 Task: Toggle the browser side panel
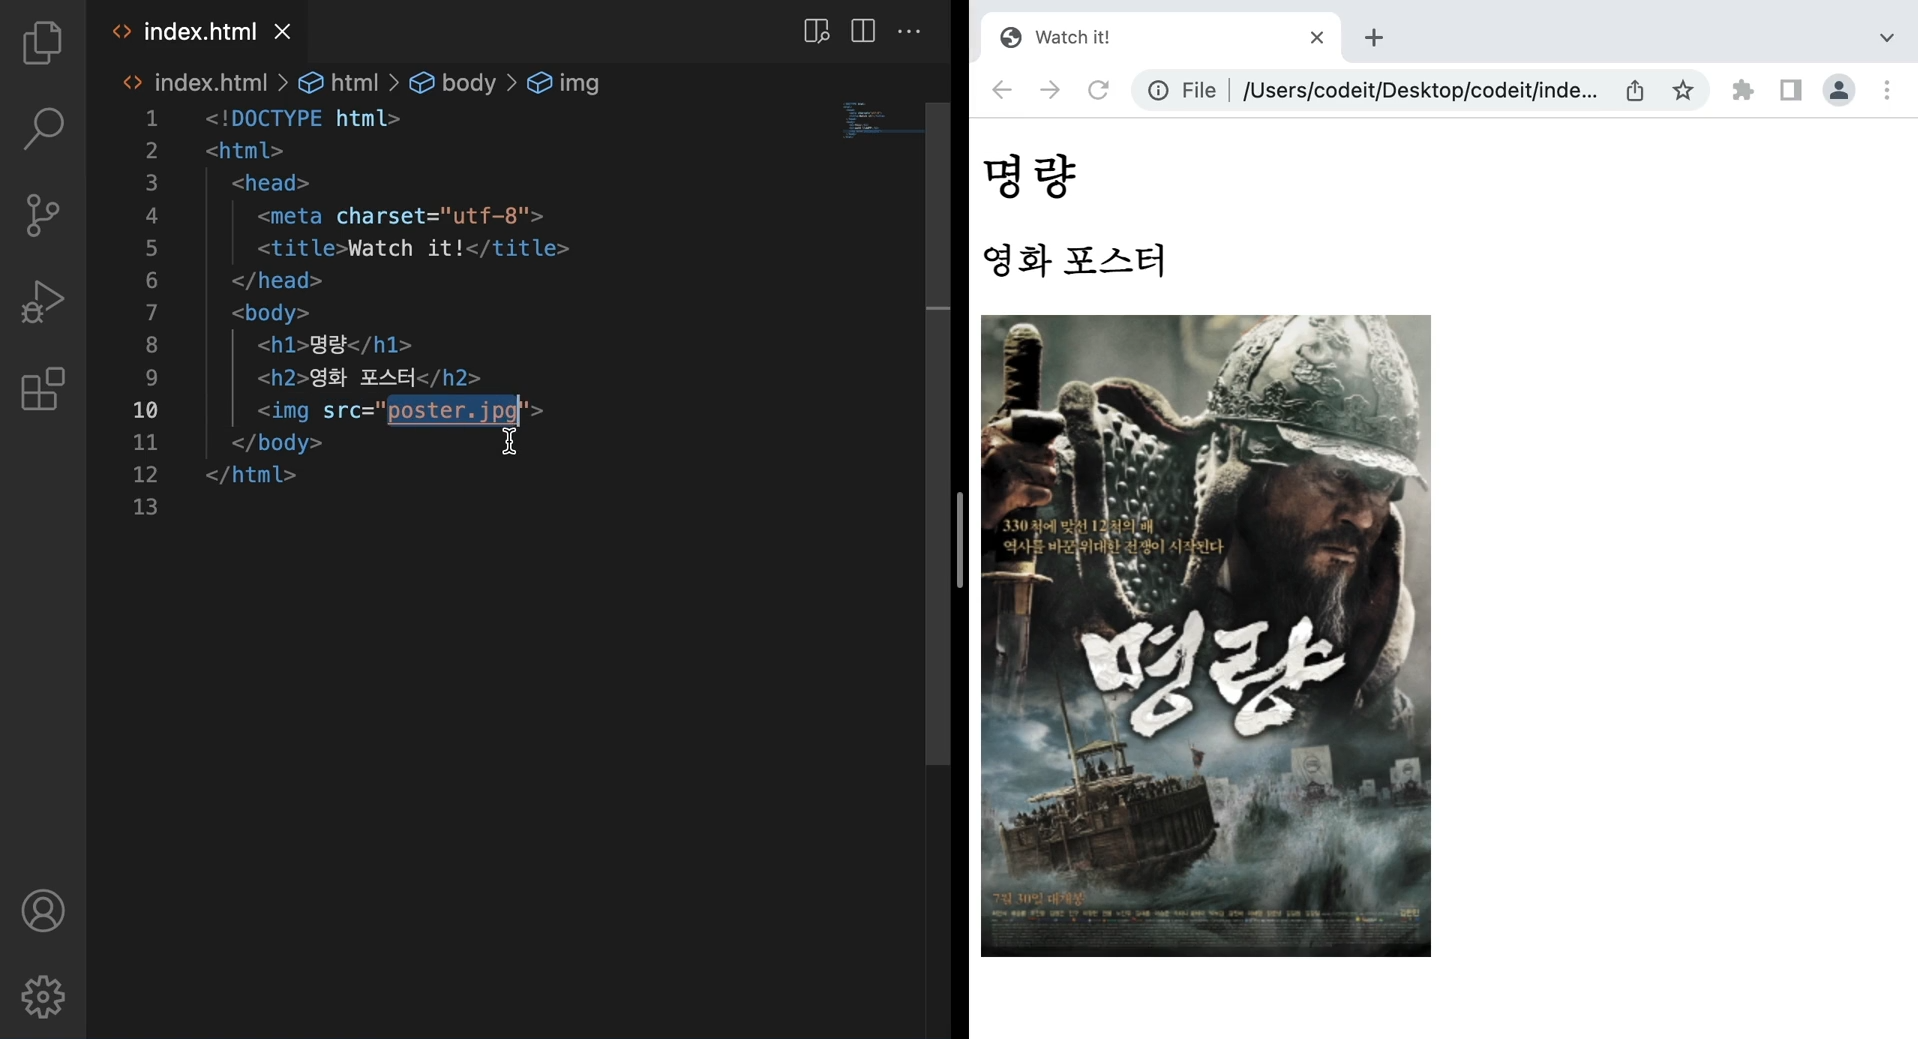coord(1791,91)
